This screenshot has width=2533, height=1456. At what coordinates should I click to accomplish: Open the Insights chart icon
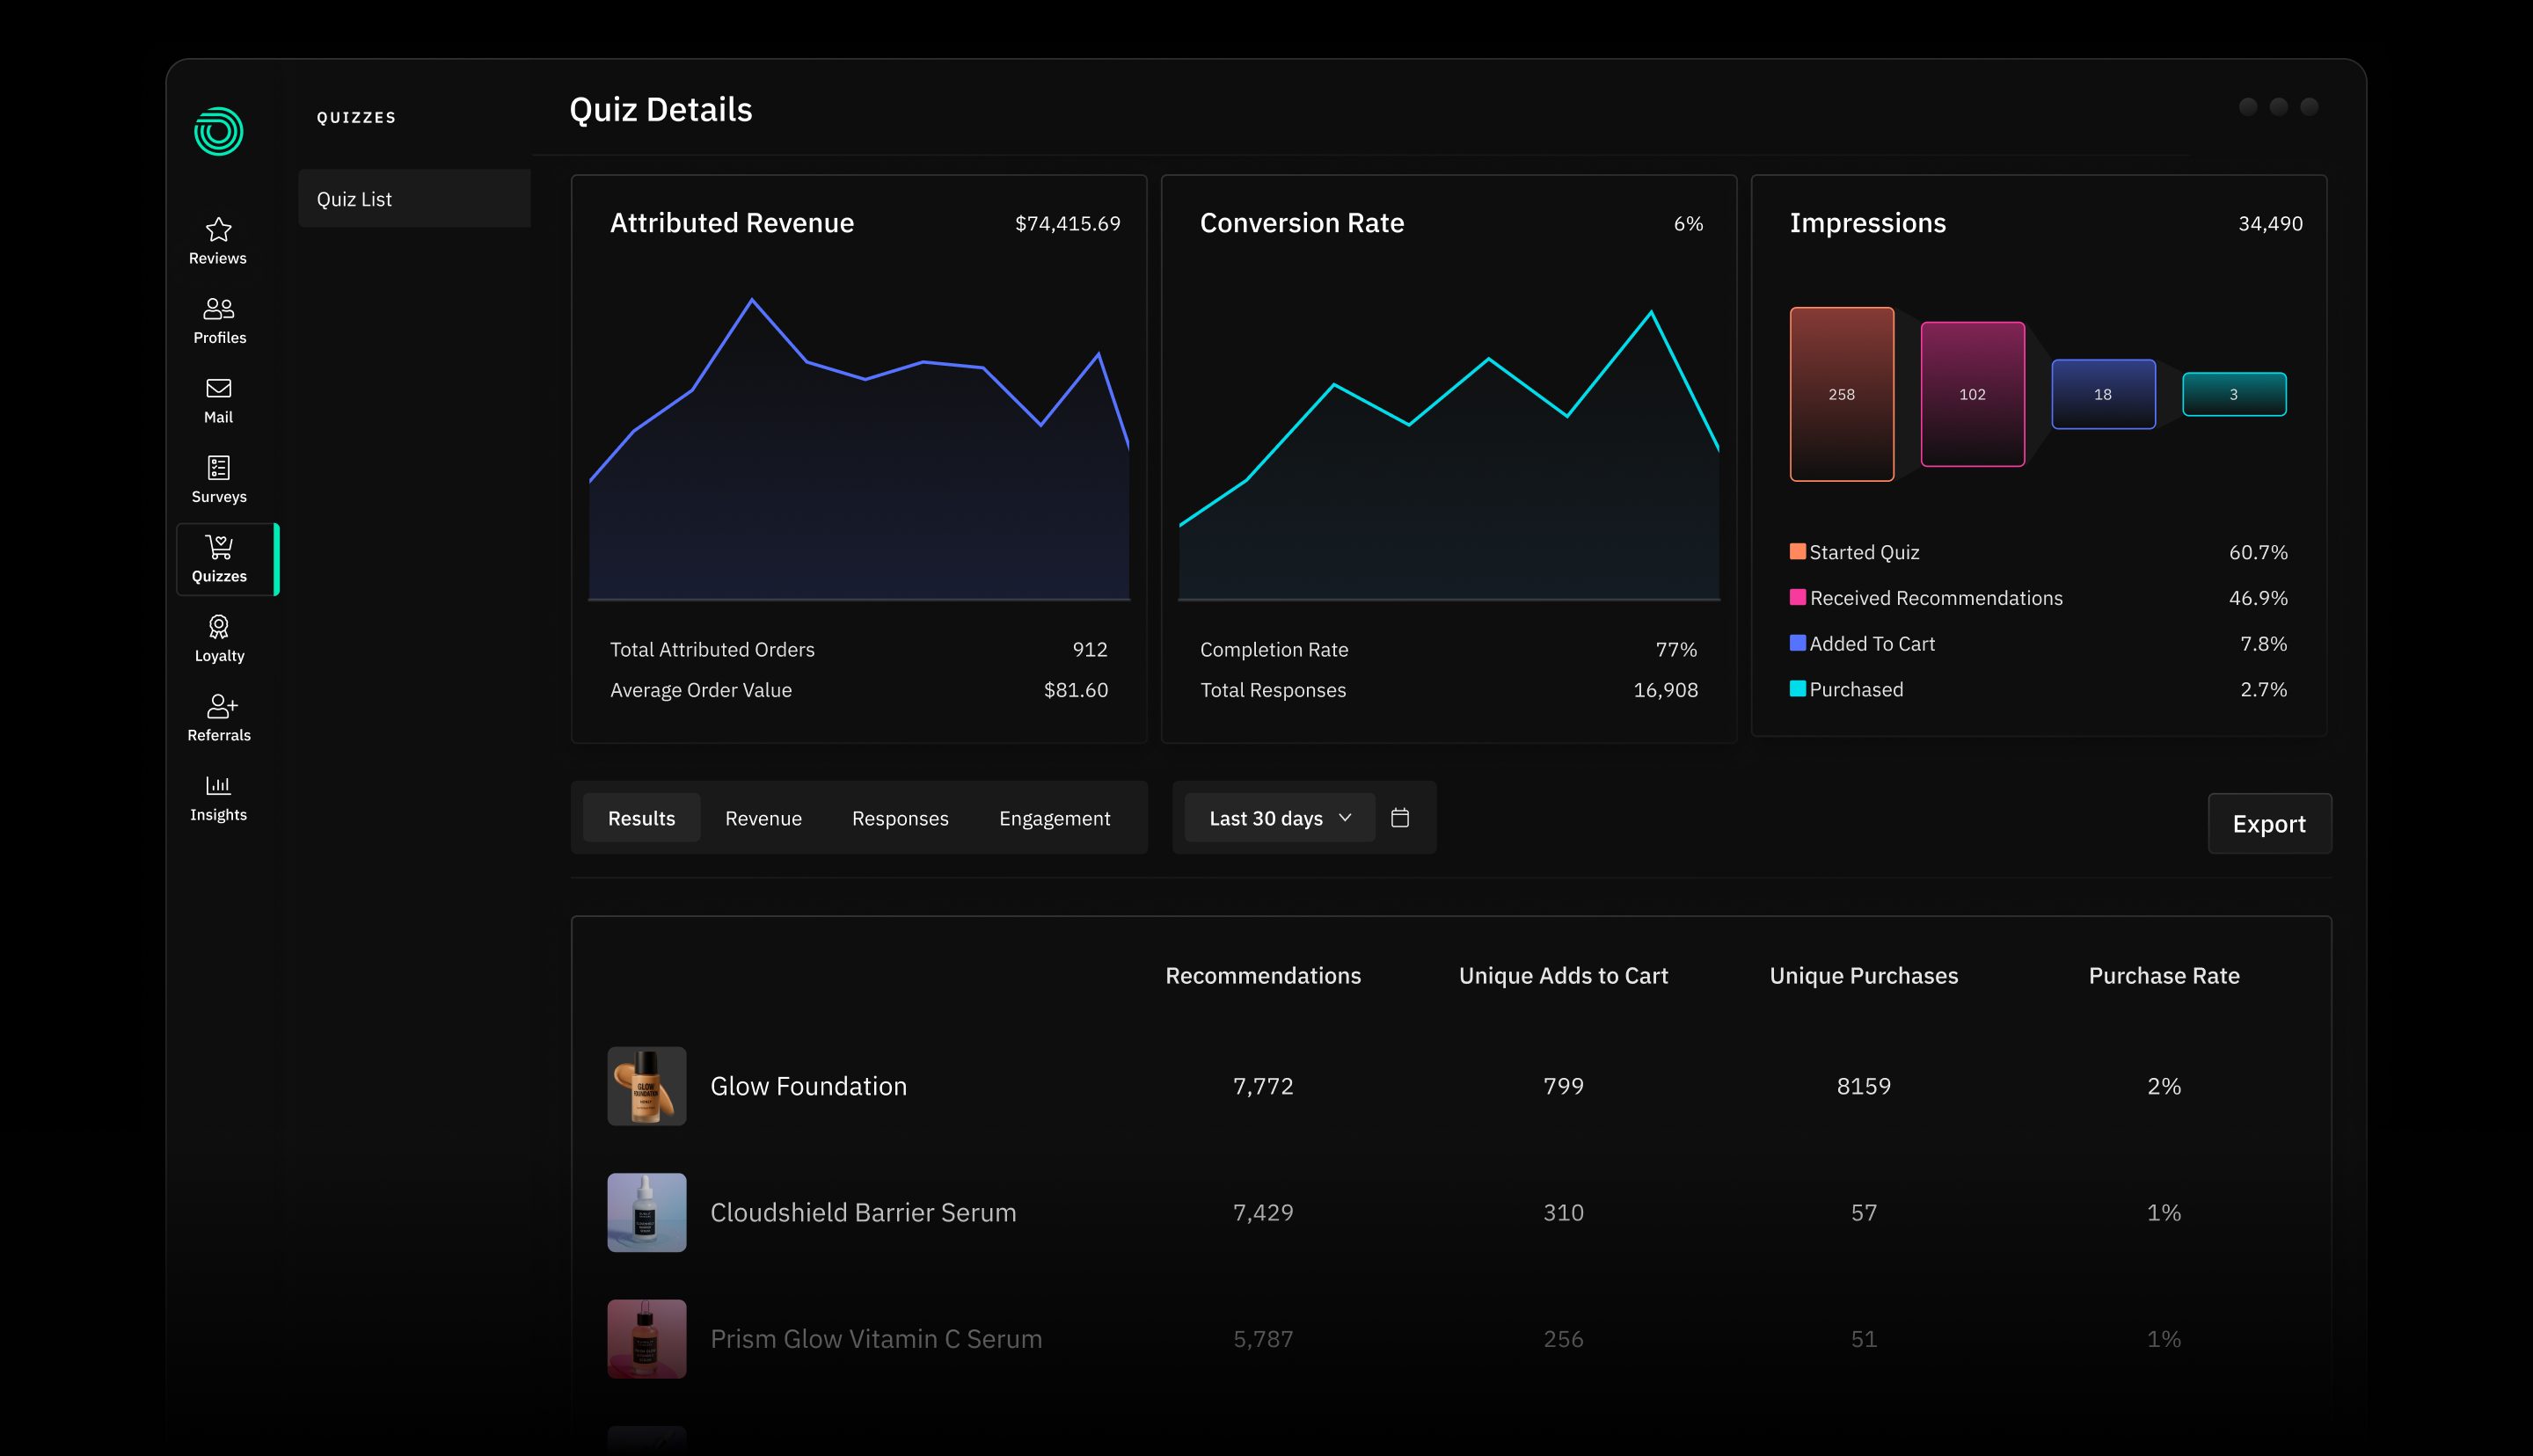pyautogui.click(x=218, y=785)
